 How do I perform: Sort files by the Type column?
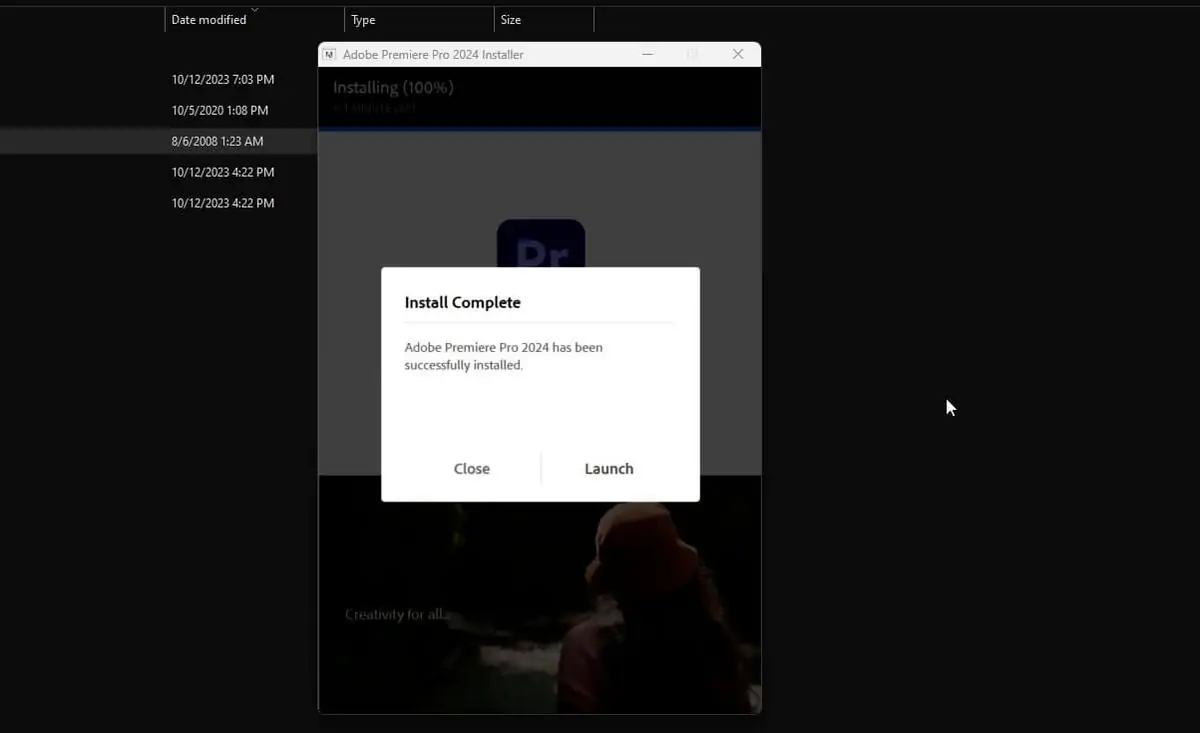[364, 20]
